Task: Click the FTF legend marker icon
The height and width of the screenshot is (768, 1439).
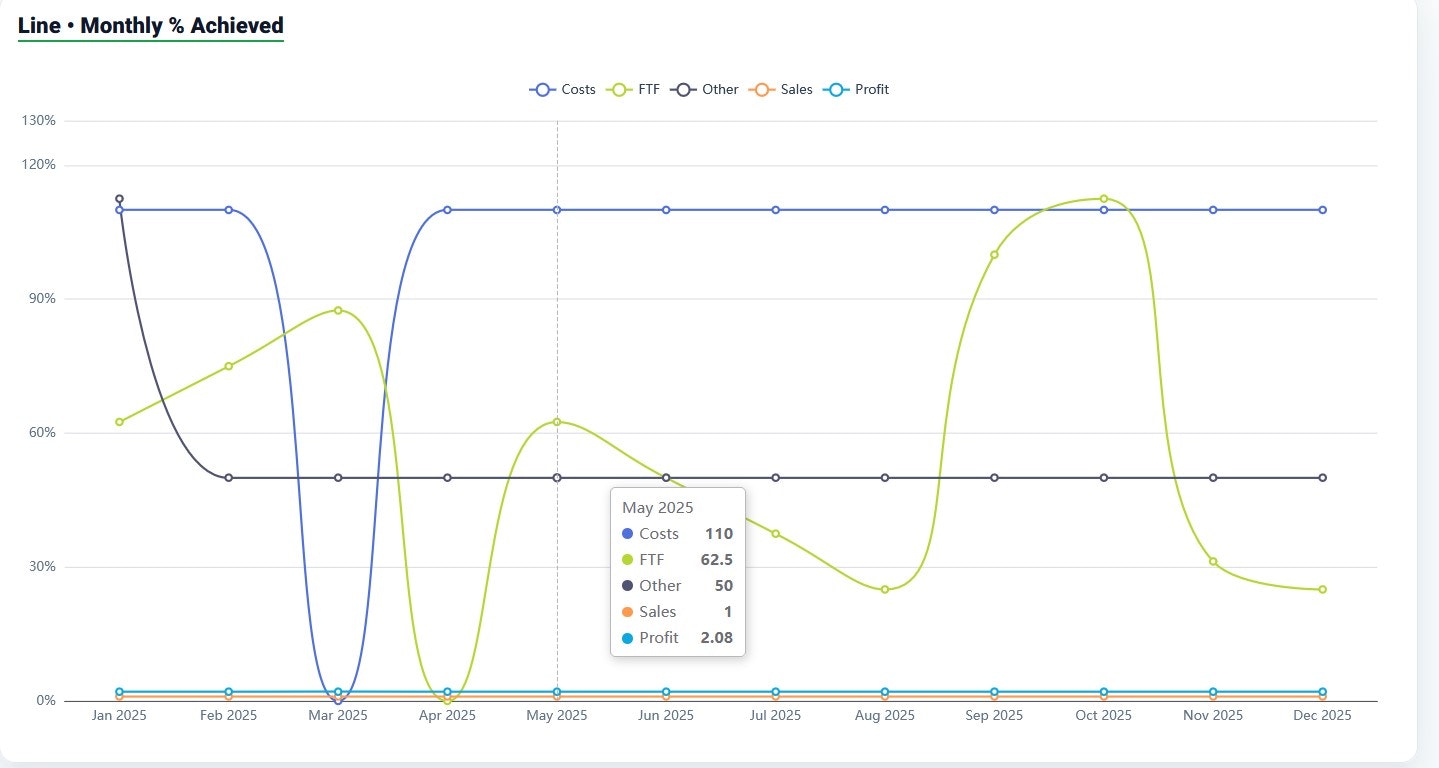Action: (620, 89)
